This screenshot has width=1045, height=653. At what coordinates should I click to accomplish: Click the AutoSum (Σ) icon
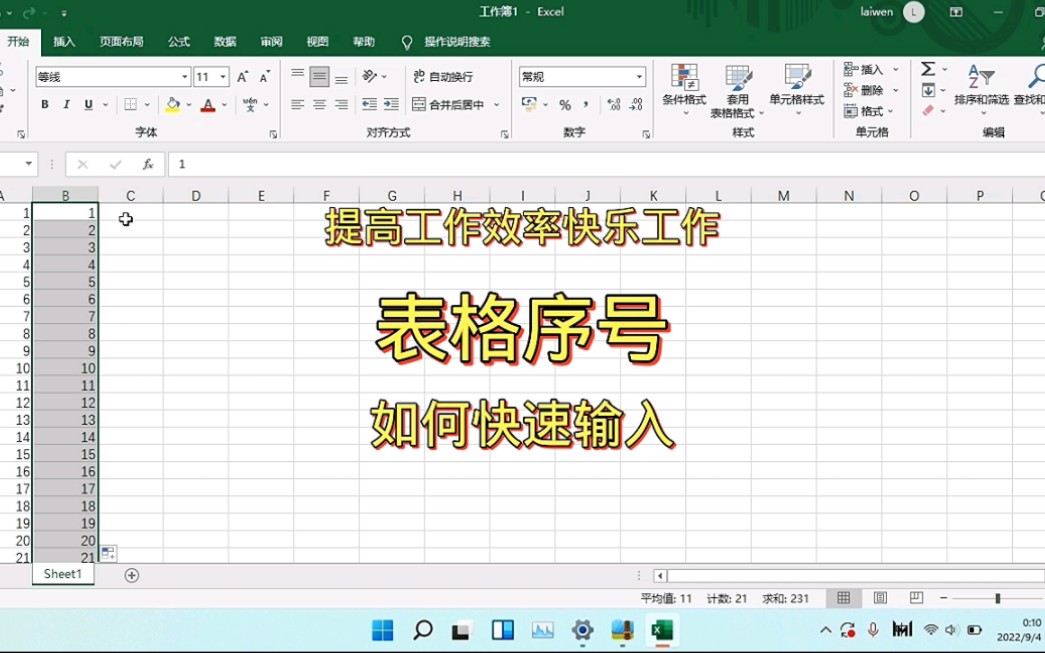coord(929,70)
